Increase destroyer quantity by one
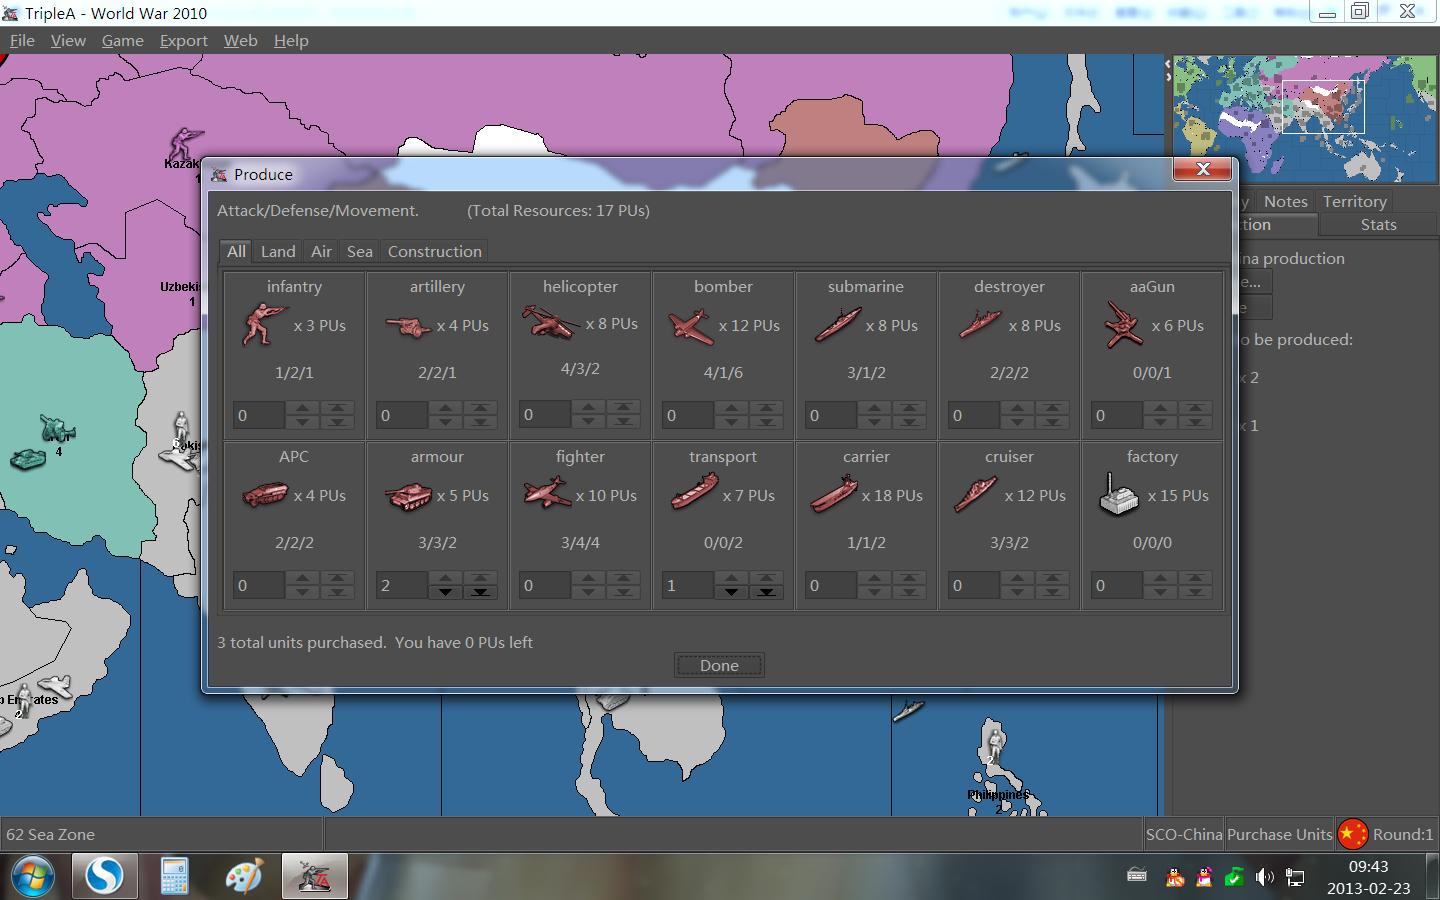 pos(1017,408)
